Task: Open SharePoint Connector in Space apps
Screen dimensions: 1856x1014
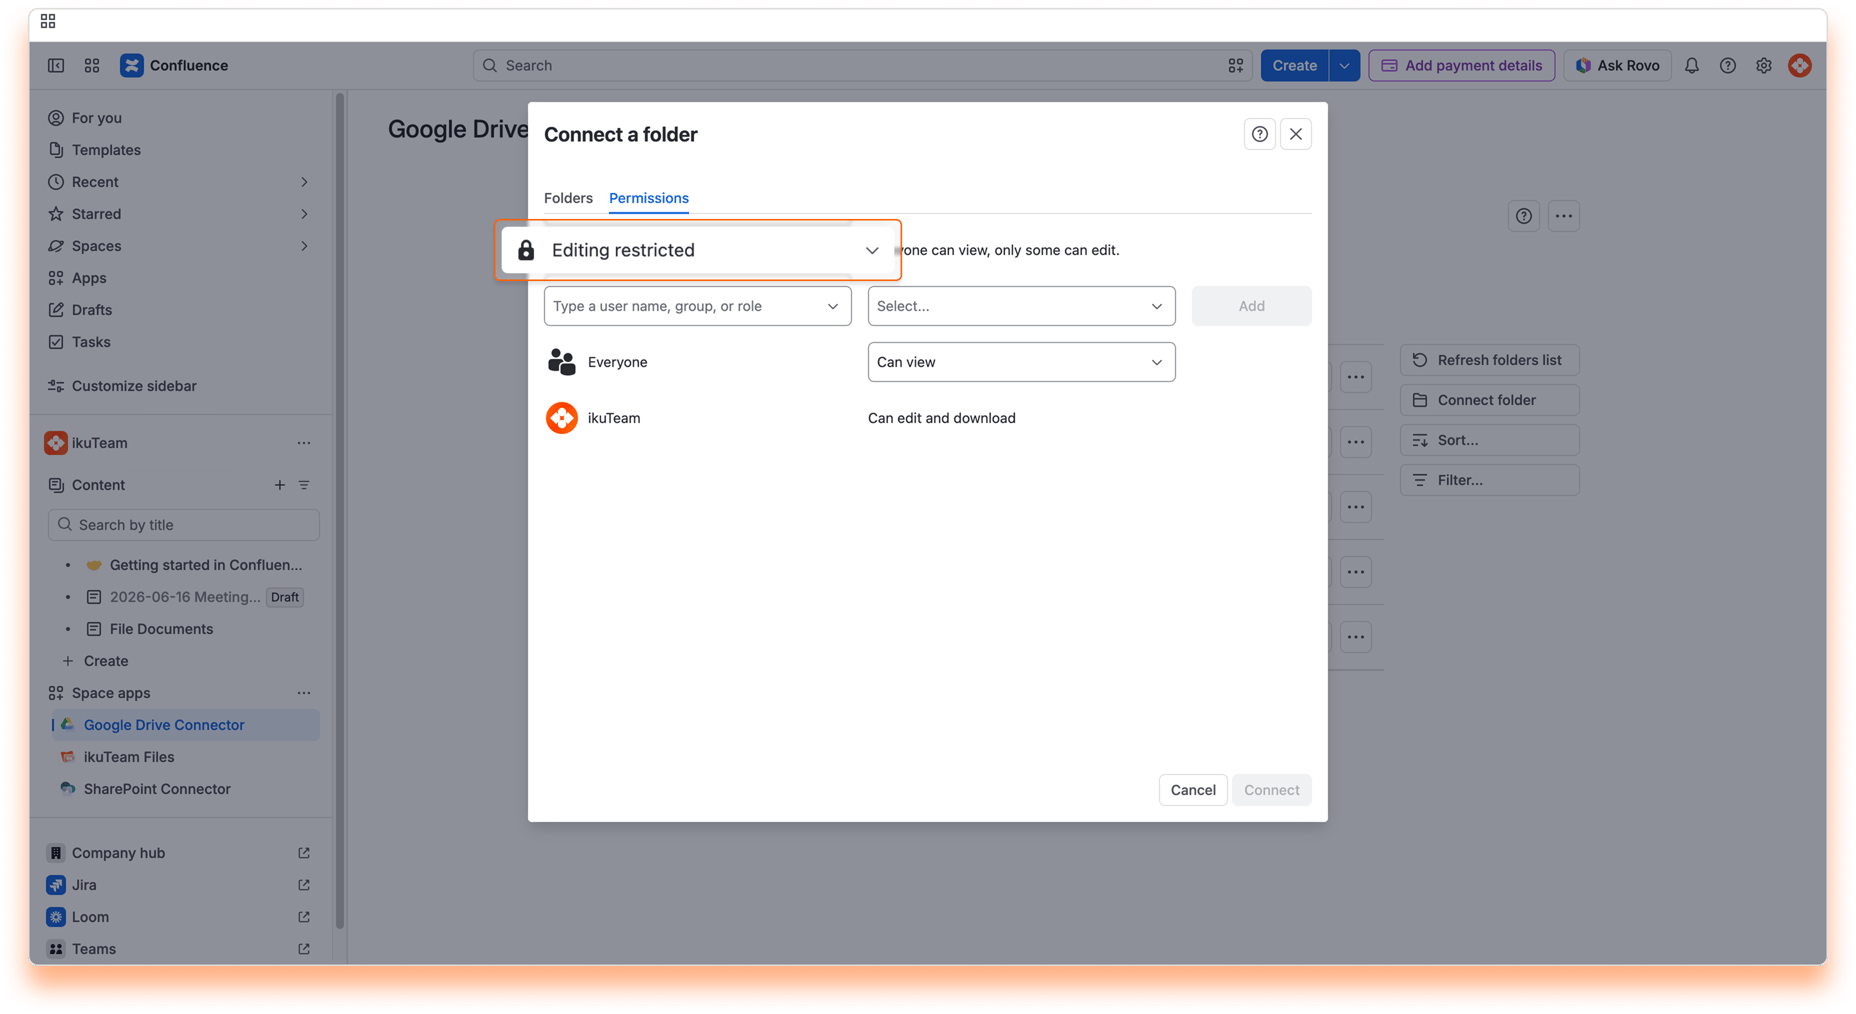Action: pyautogui.click(x=157, y=789)
